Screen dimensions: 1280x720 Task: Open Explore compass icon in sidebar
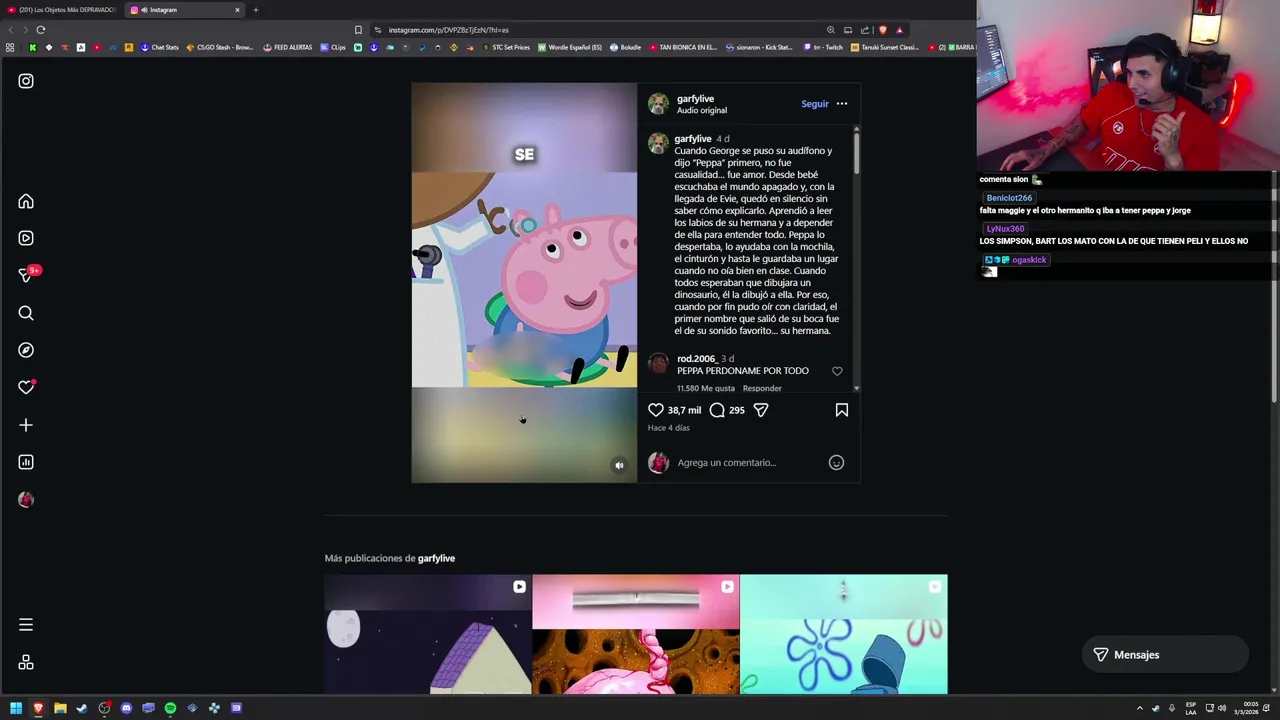coord(26,350)
